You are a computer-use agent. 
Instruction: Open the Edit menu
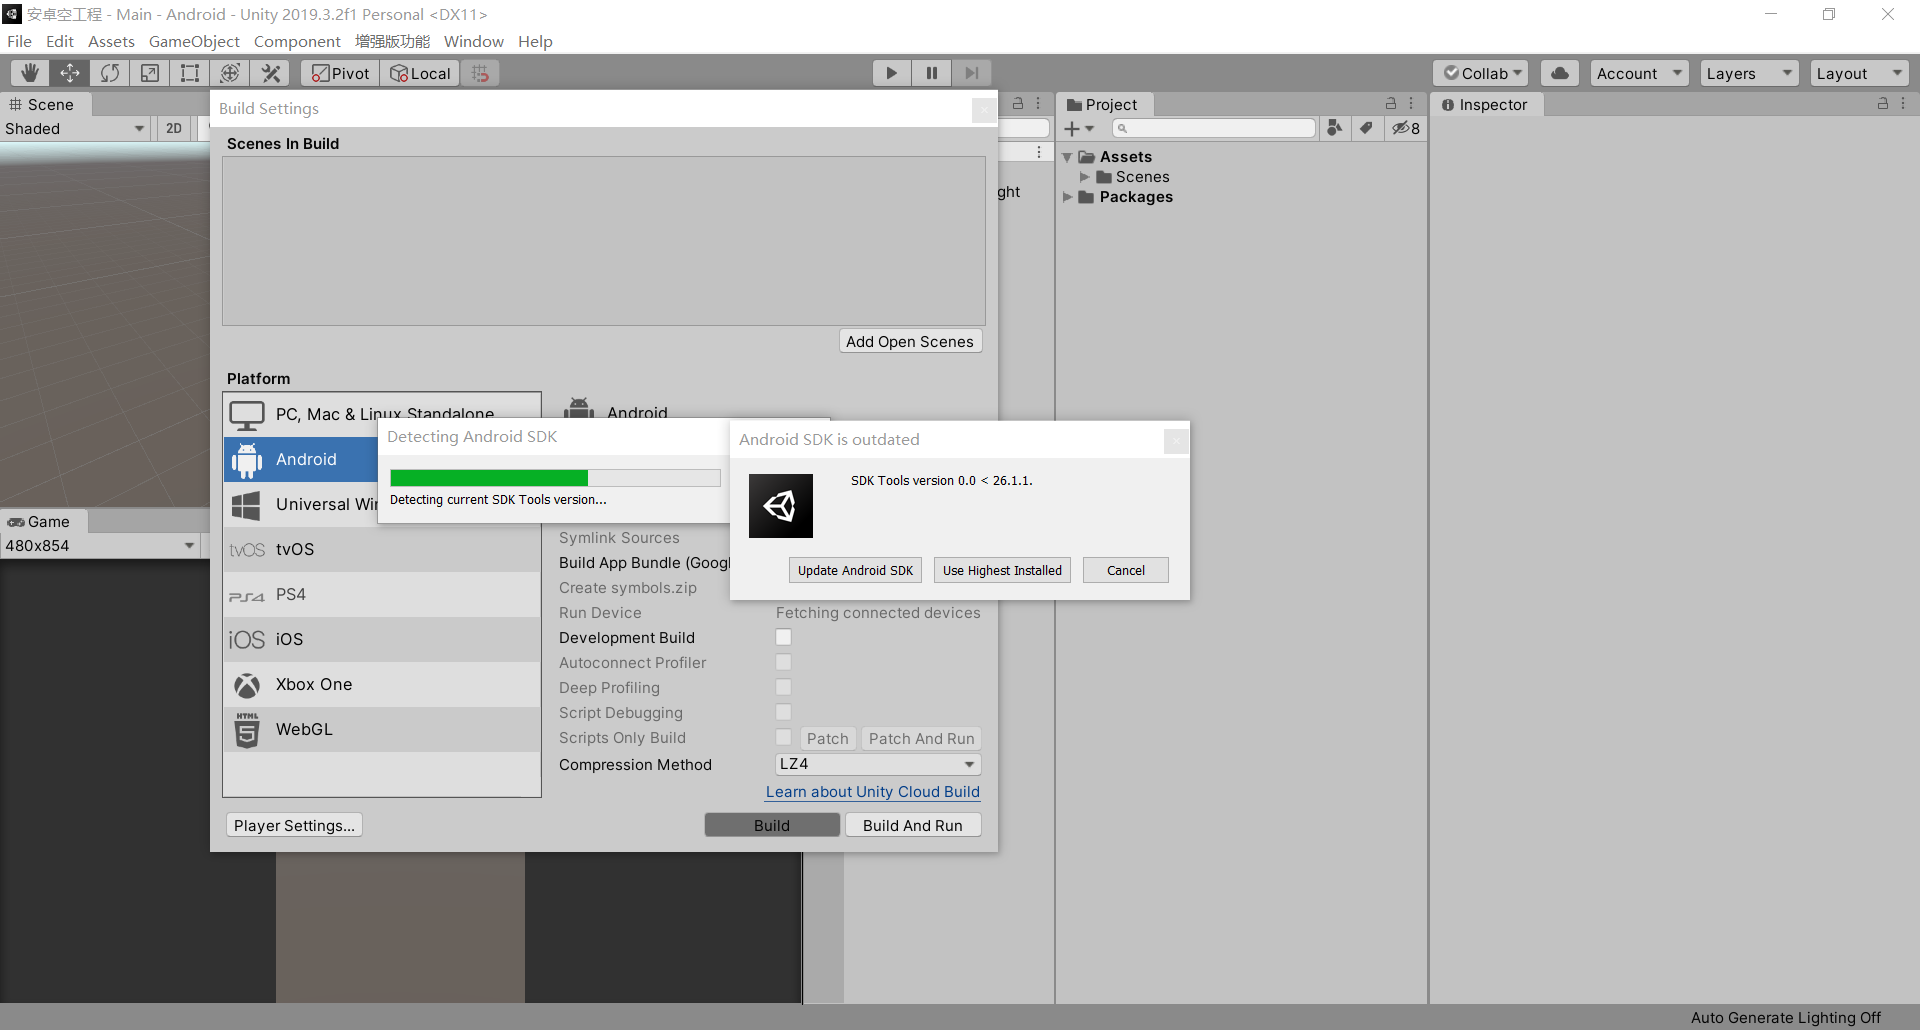[60, 41]
